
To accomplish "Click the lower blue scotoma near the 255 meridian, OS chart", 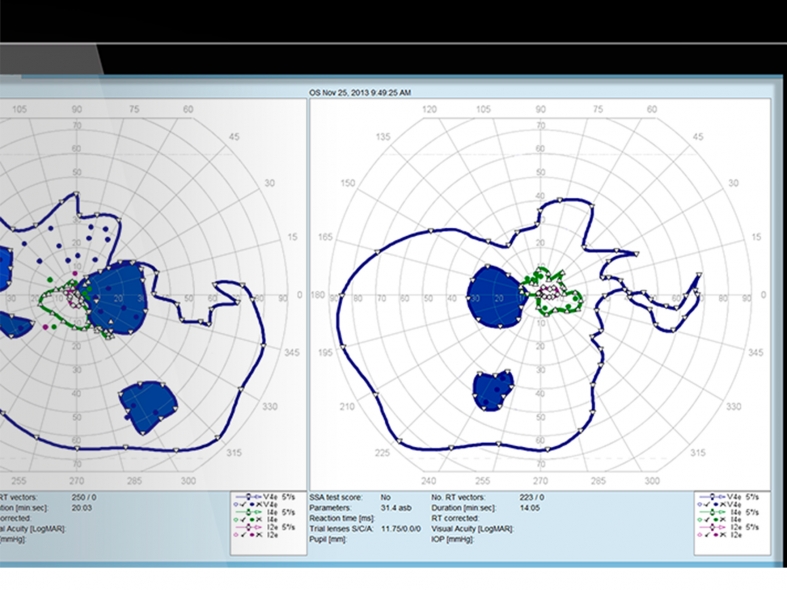I will [493, 391].
